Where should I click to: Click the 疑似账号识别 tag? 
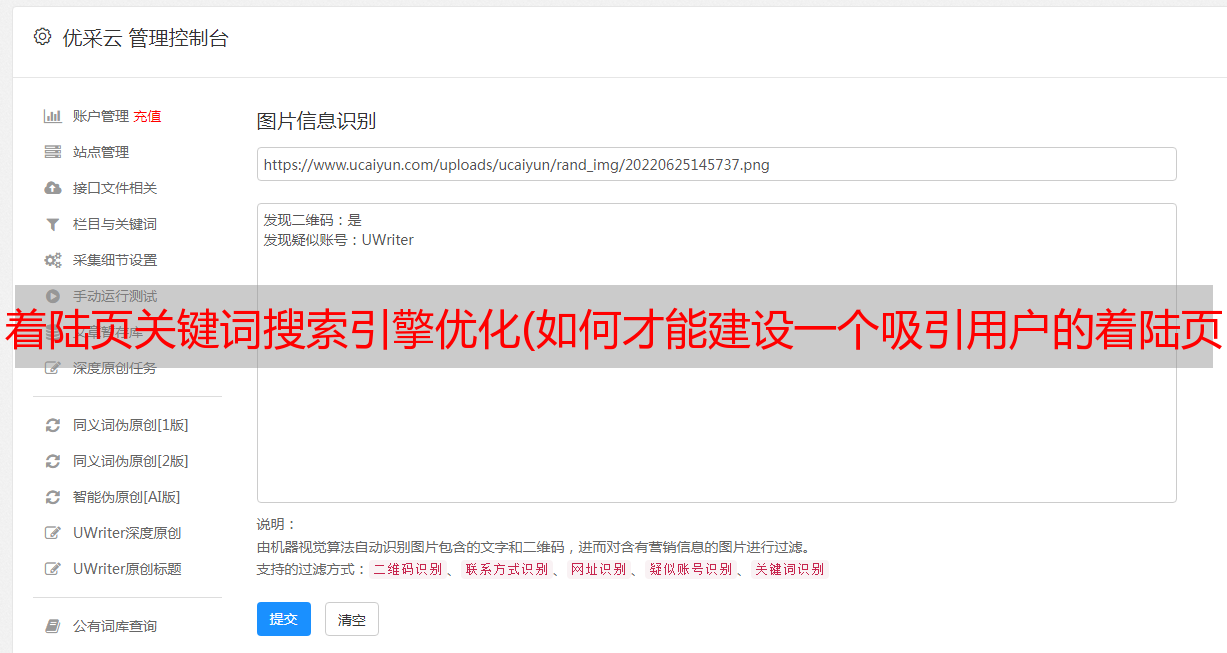tap(691, 569)
